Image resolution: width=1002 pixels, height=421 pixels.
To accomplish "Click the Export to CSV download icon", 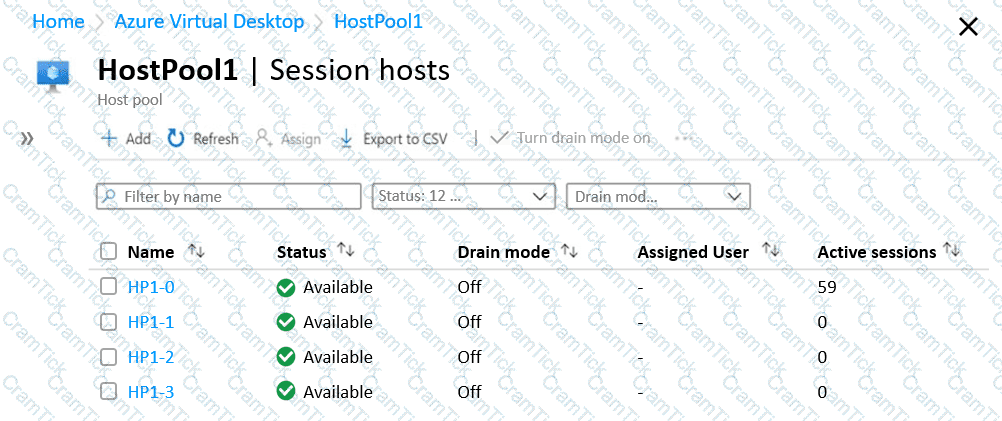I will (x=346, y=138).
